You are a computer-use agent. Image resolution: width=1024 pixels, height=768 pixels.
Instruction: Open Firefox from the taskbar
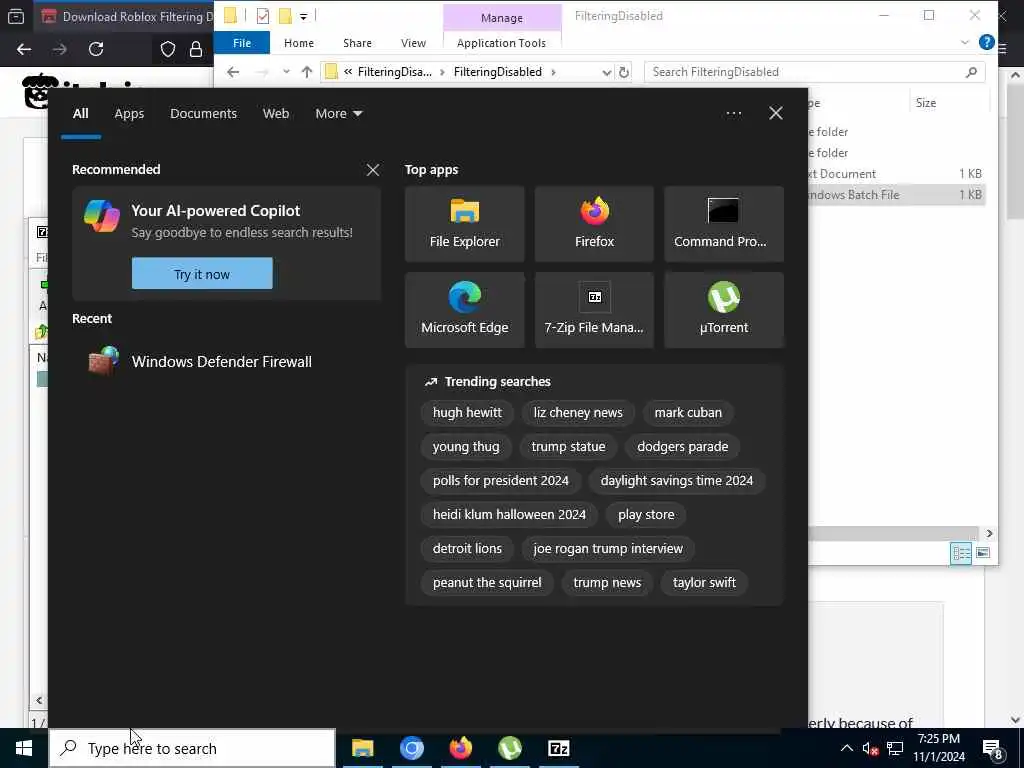coord(460,748)
